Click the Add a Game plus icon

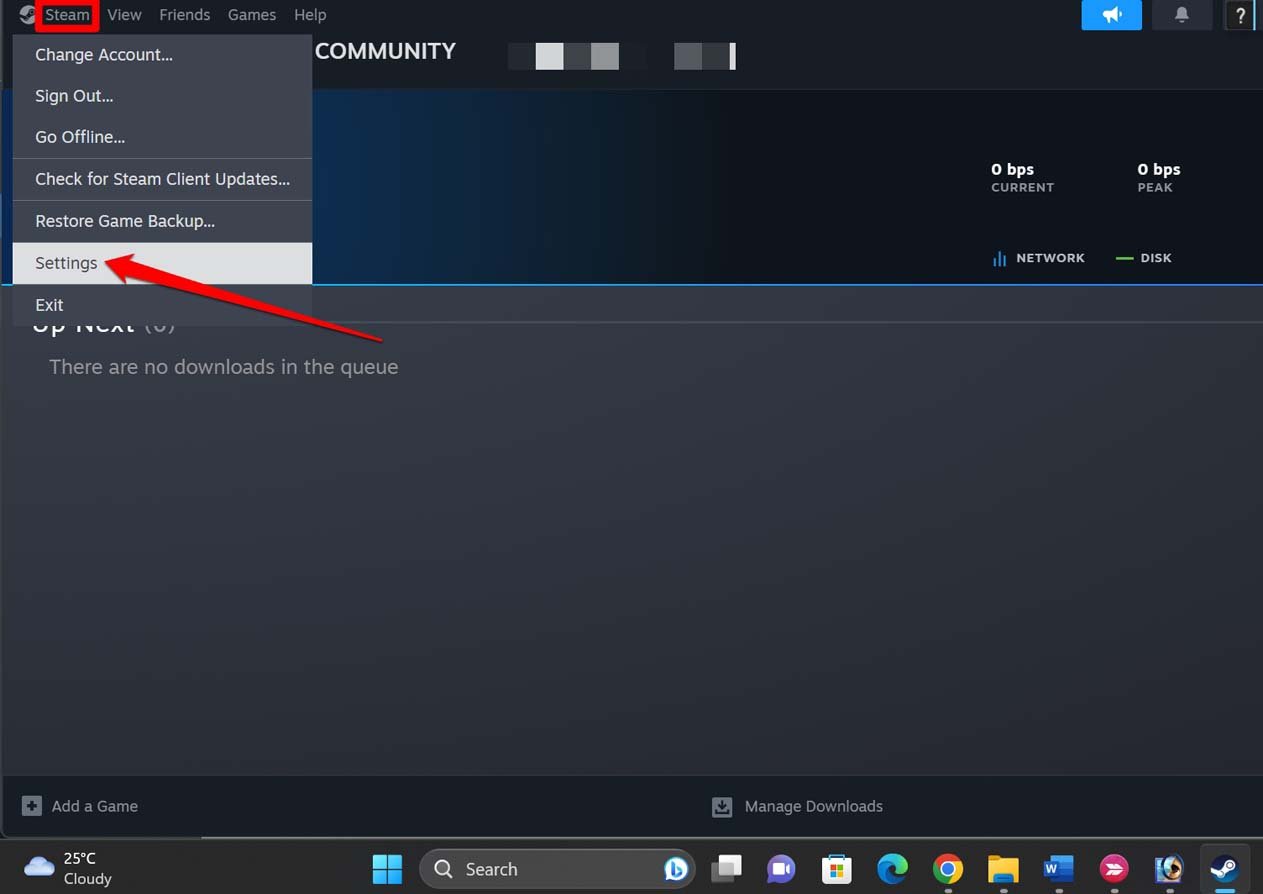click(32, 806)
